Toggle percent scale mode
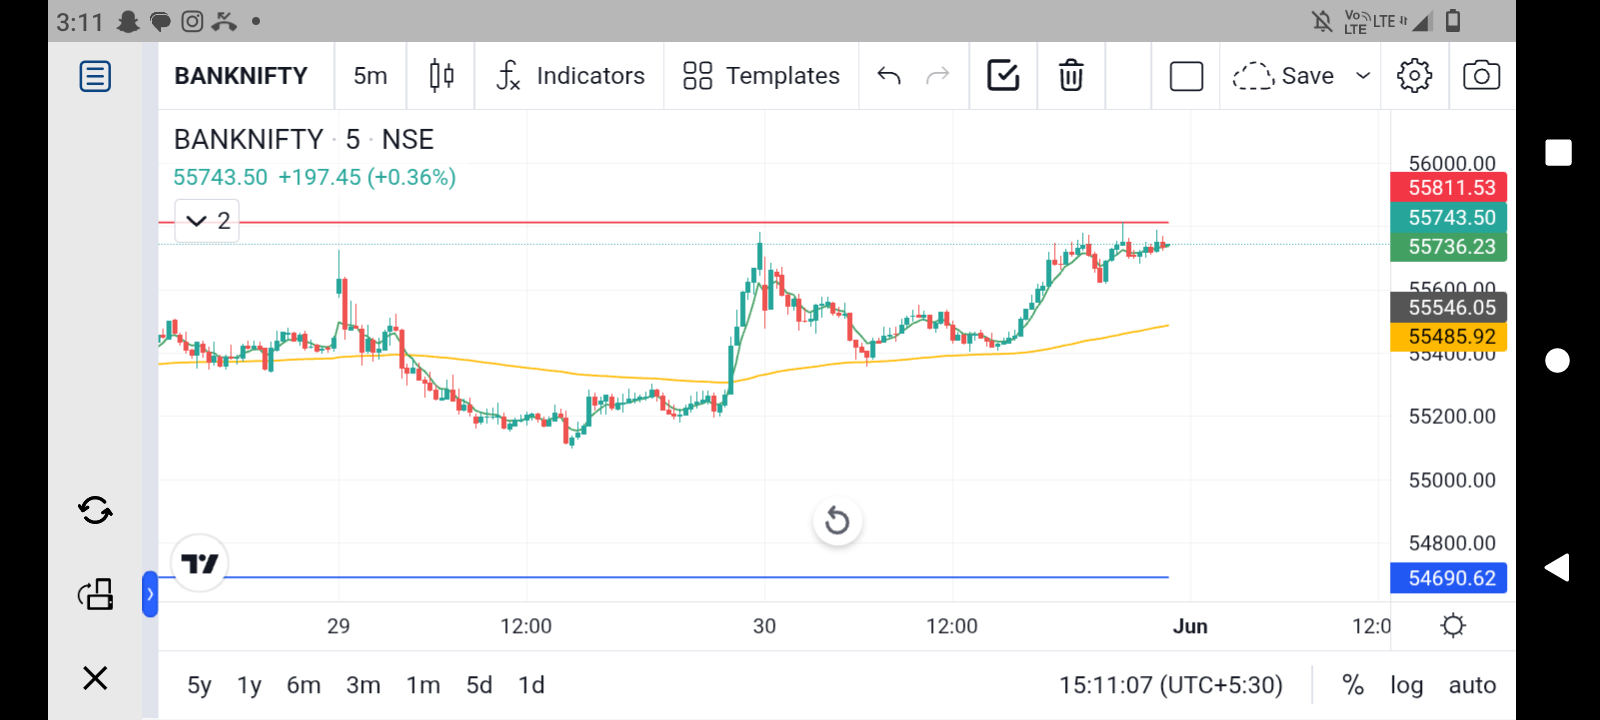Image resolution: width=1600 pixels, height=720 pixels. click(x=1353, y=685)
